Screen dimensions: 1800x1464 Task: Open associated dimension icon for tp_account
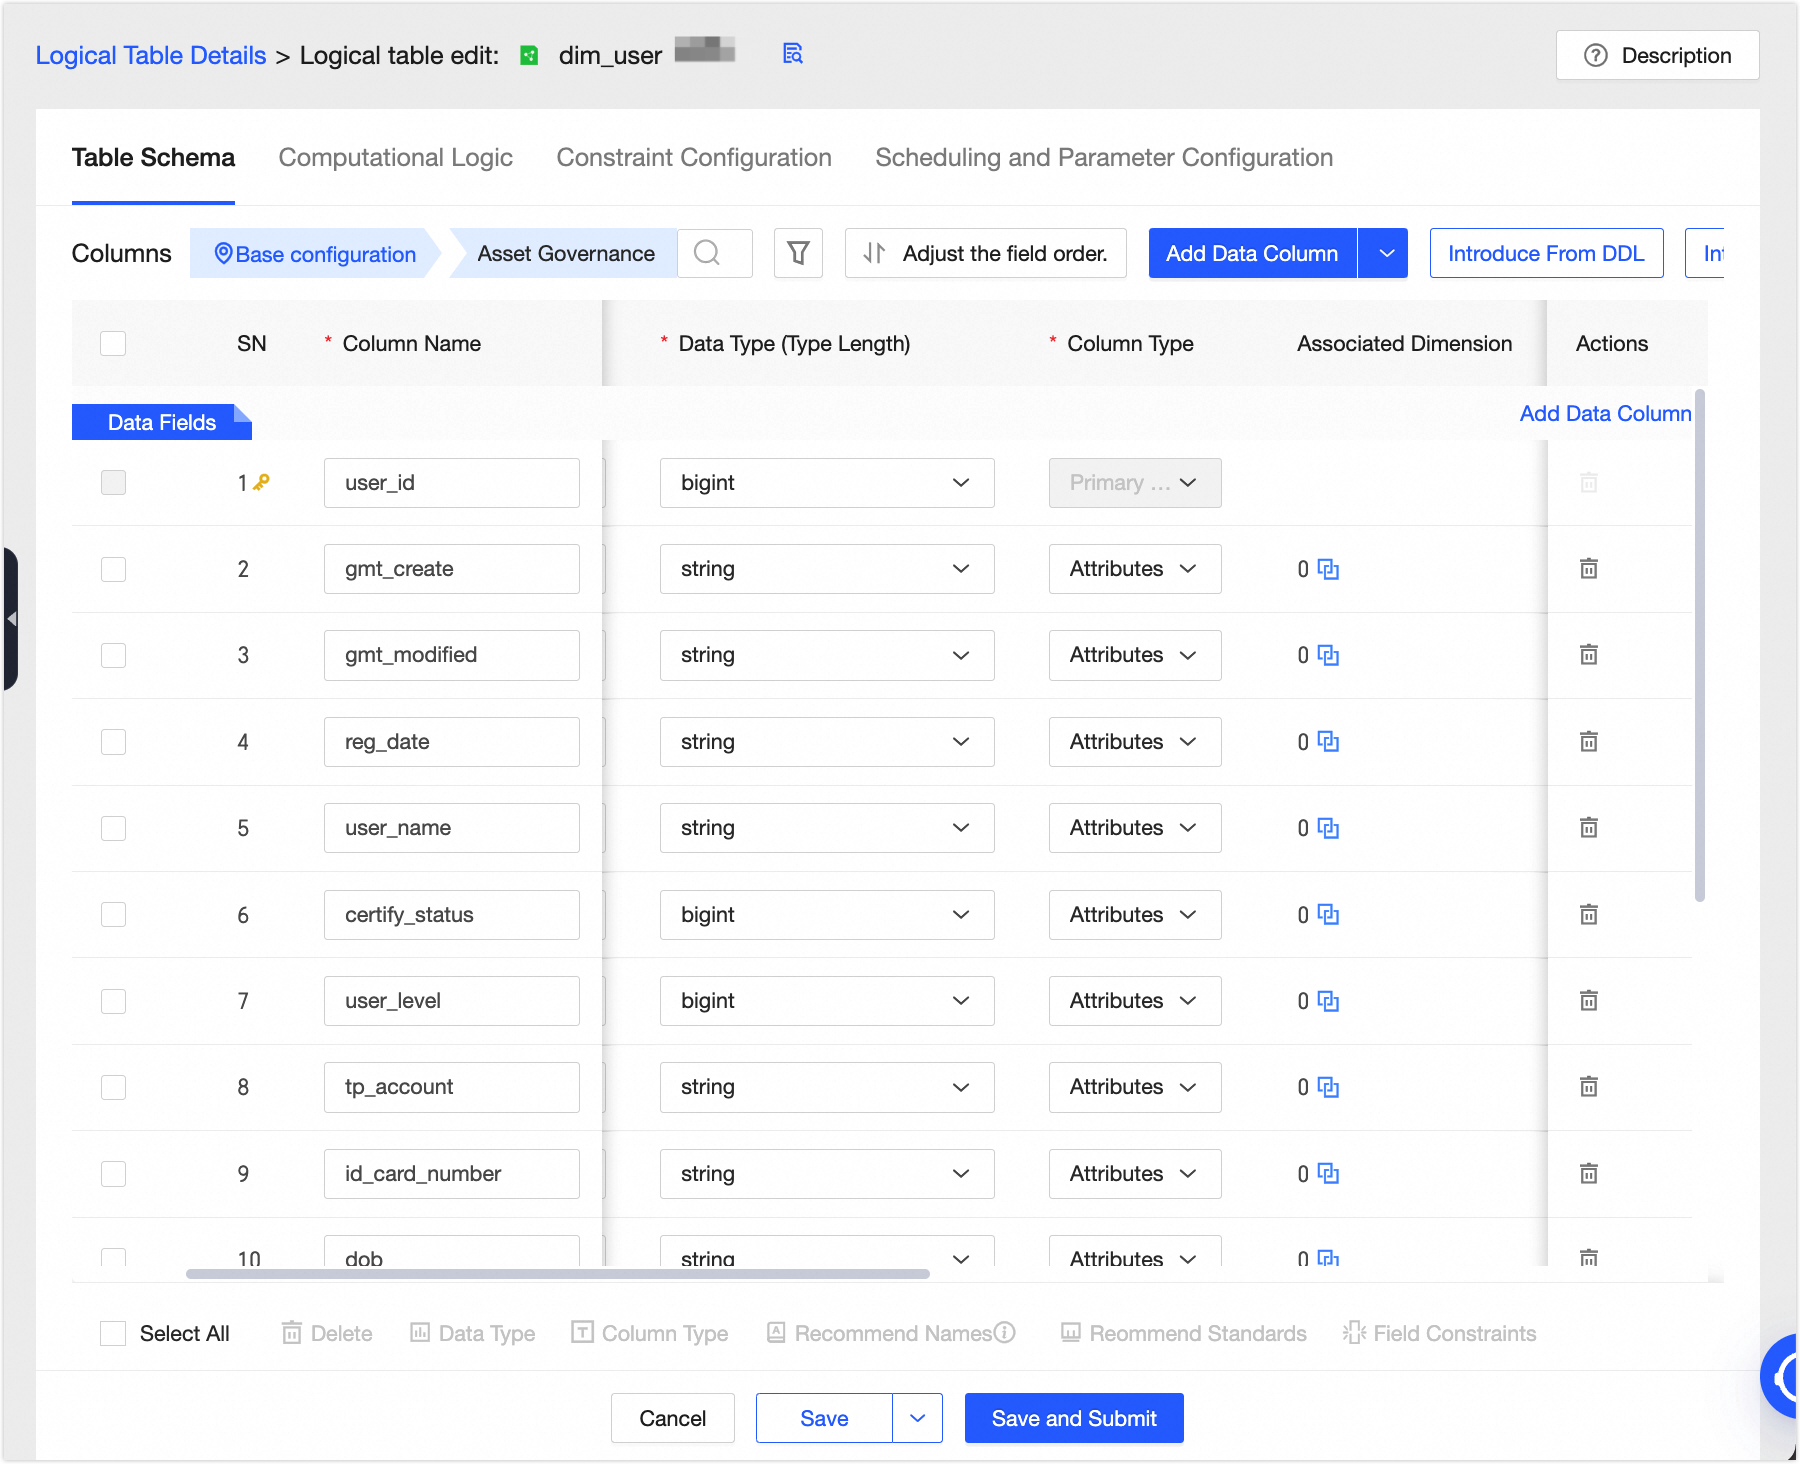(x=1328, y=1087)
